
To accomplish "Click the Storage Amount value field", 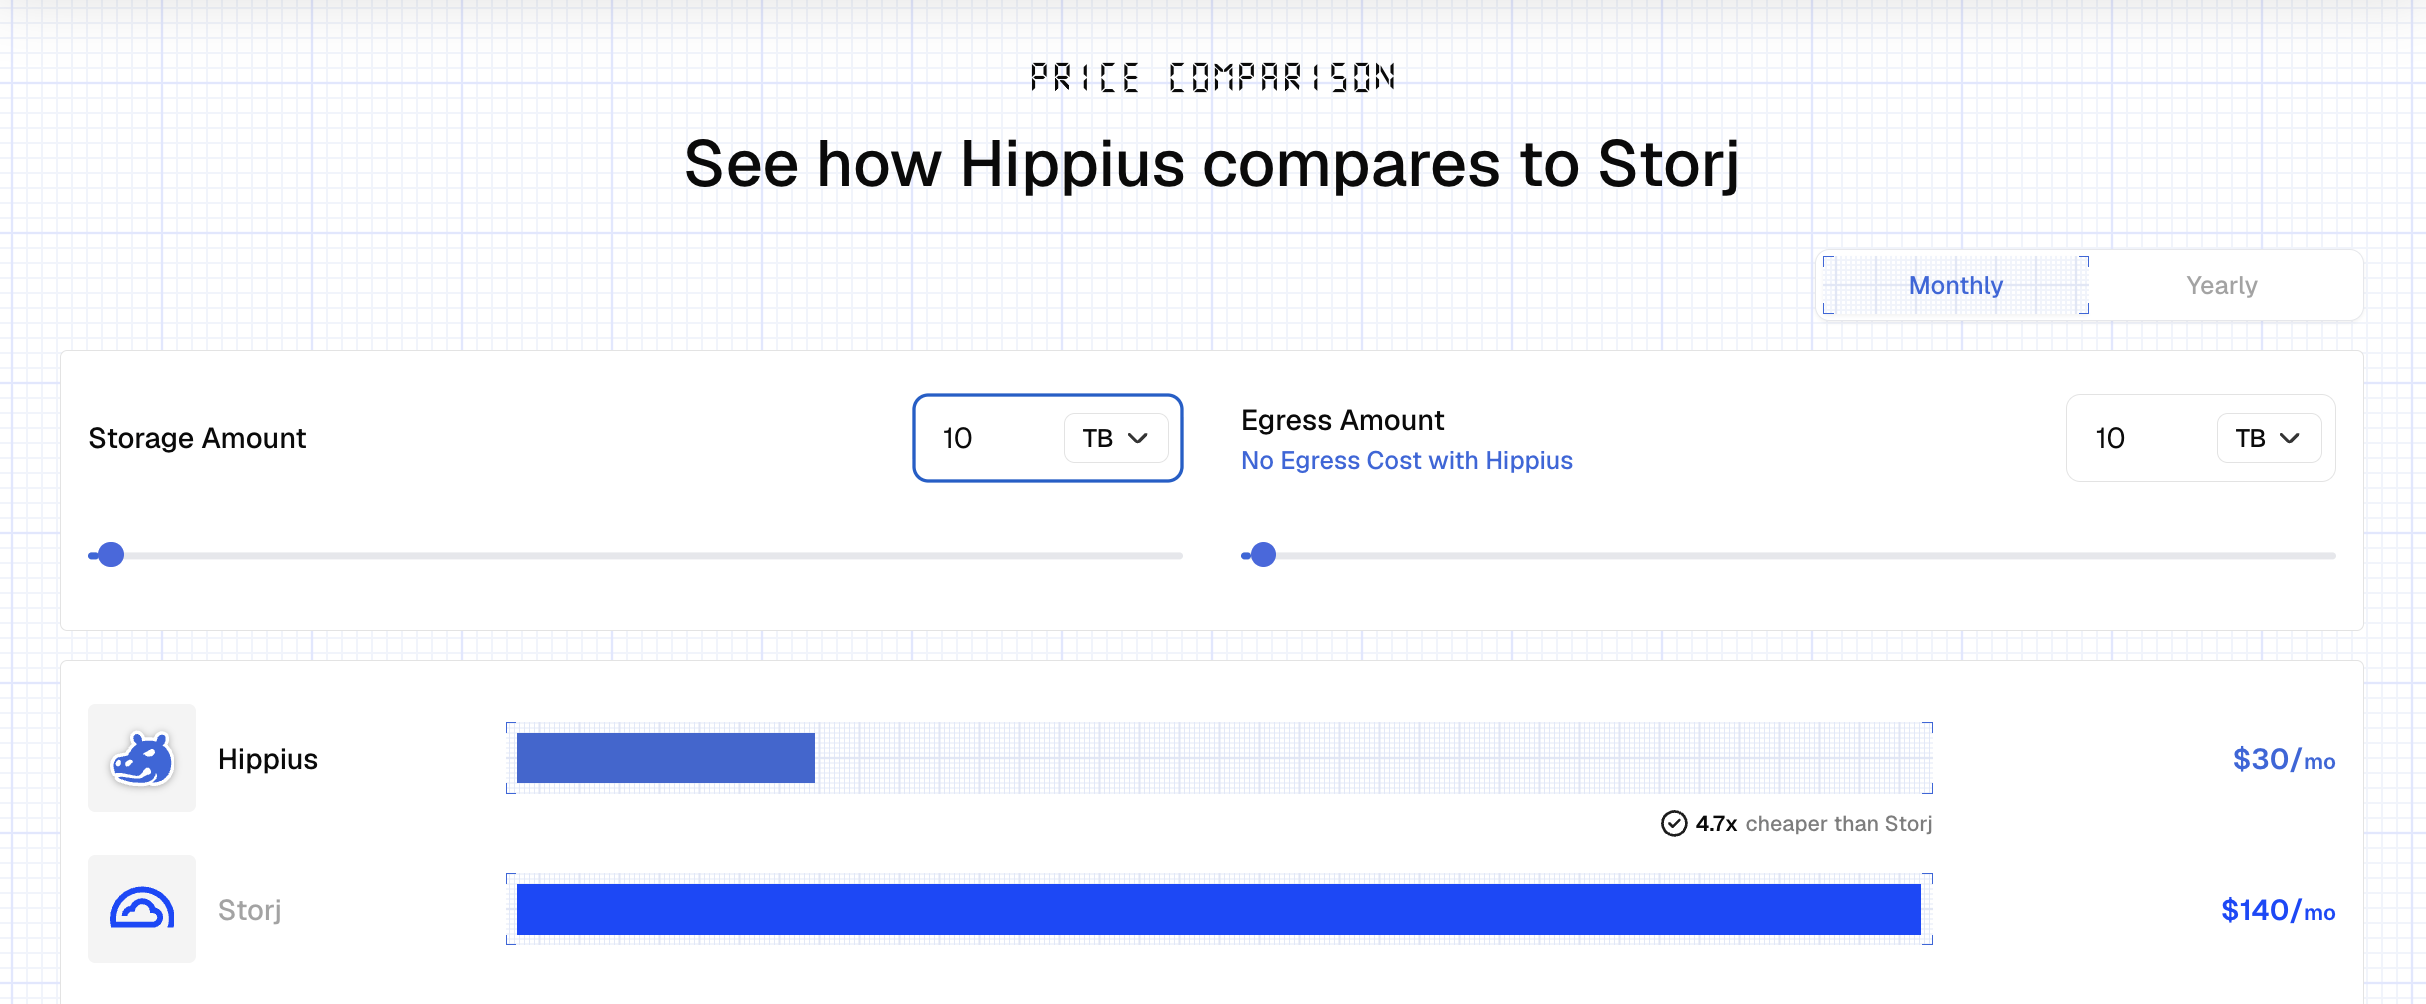I will point(995,438).
